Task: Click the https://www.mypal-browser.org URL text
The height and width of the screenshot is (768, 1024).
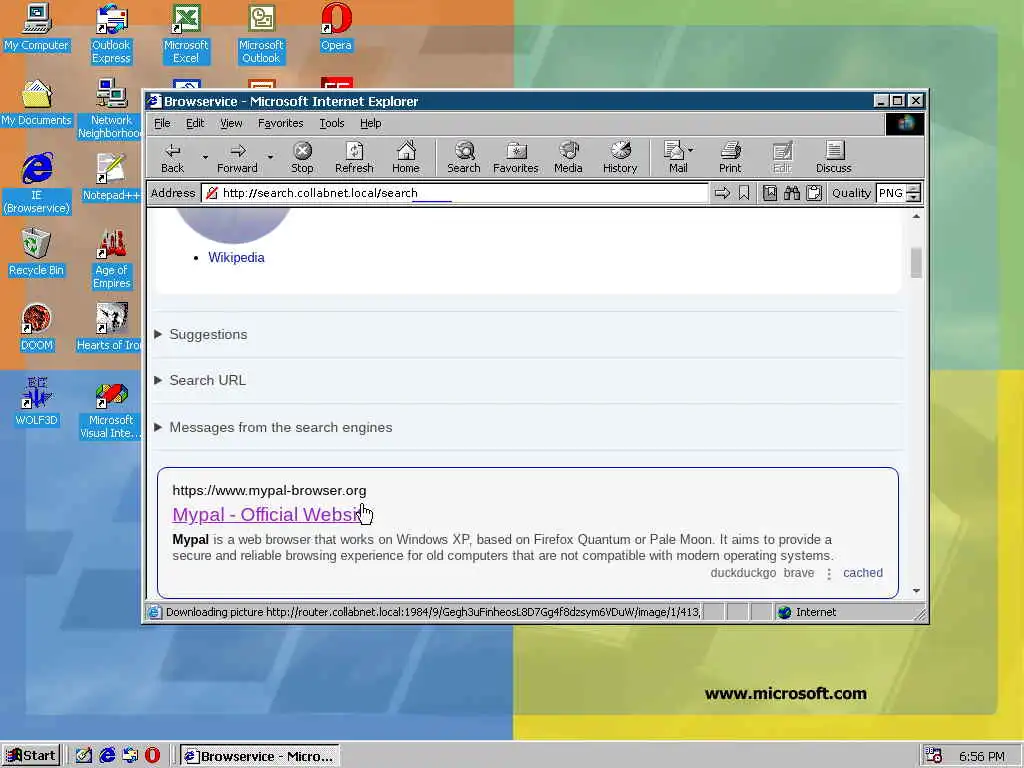Action: [269, 490]
